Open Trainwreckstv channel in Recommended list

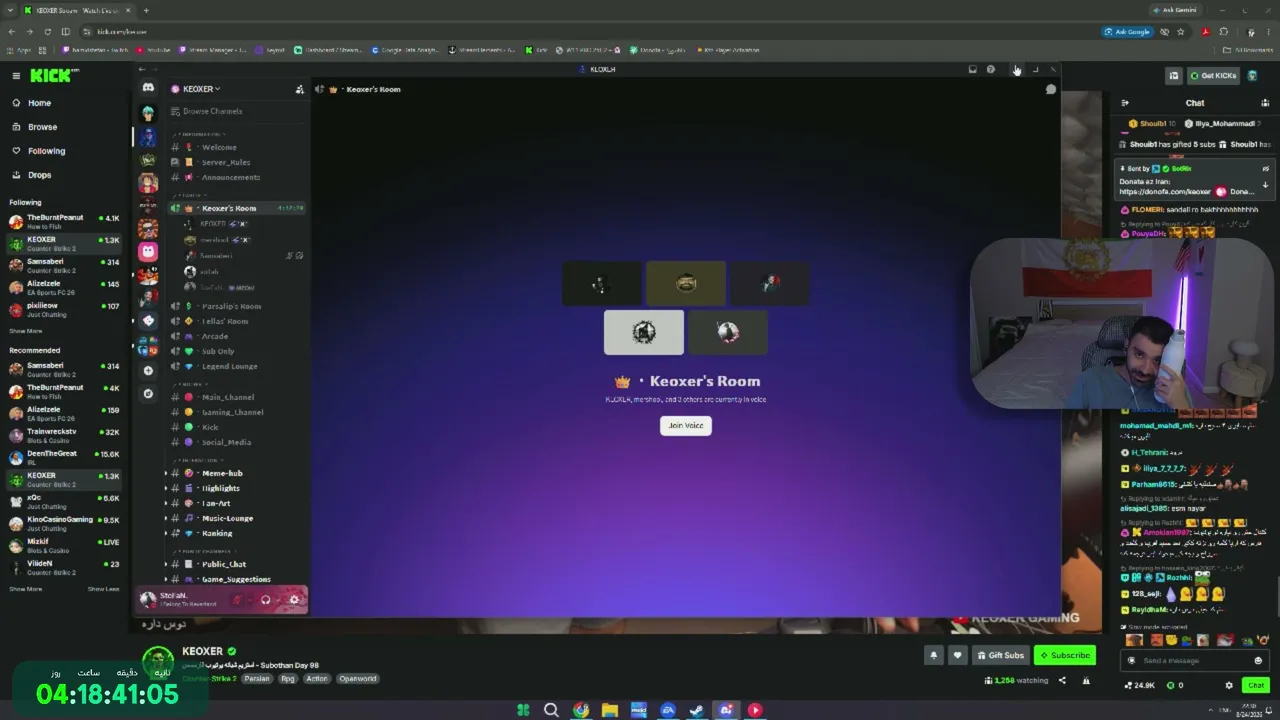click(64, 436)
